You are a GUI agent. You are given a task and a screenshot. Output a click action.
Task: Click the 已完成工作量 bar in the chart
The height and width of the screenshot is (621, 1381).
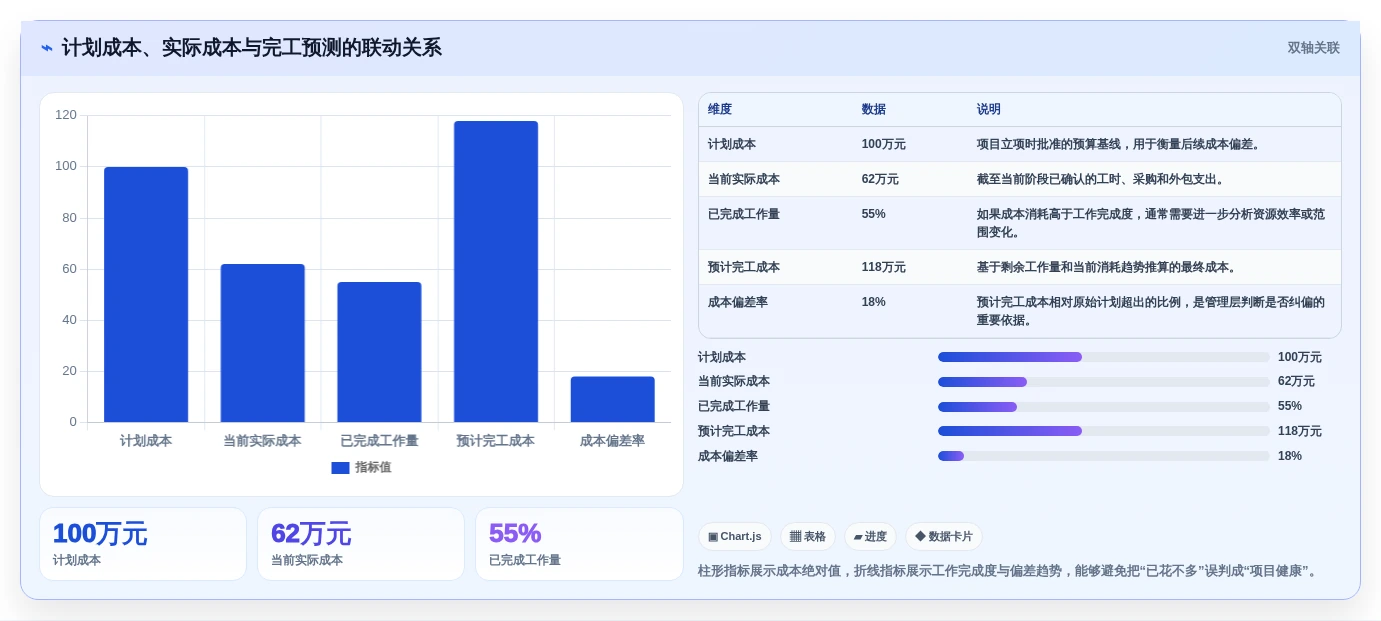click(x=379, y=352)
